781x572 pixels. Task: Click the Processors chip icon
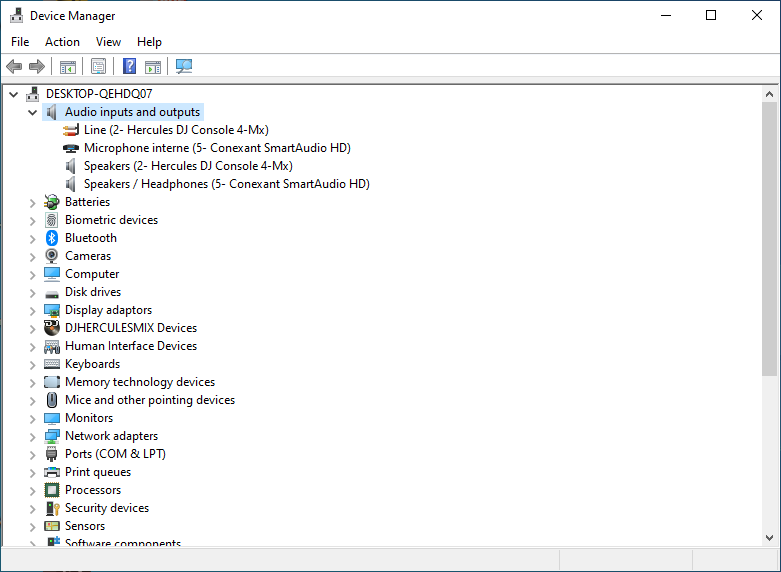pyautogui.click(x=52, y=490)
